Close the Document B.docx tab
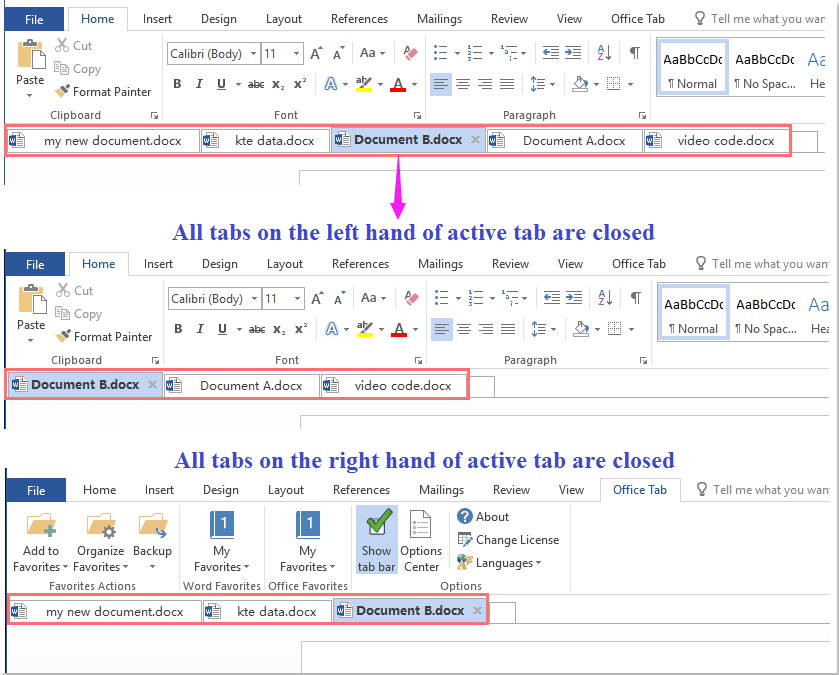839x675 pixels. [x=475, y=140]
